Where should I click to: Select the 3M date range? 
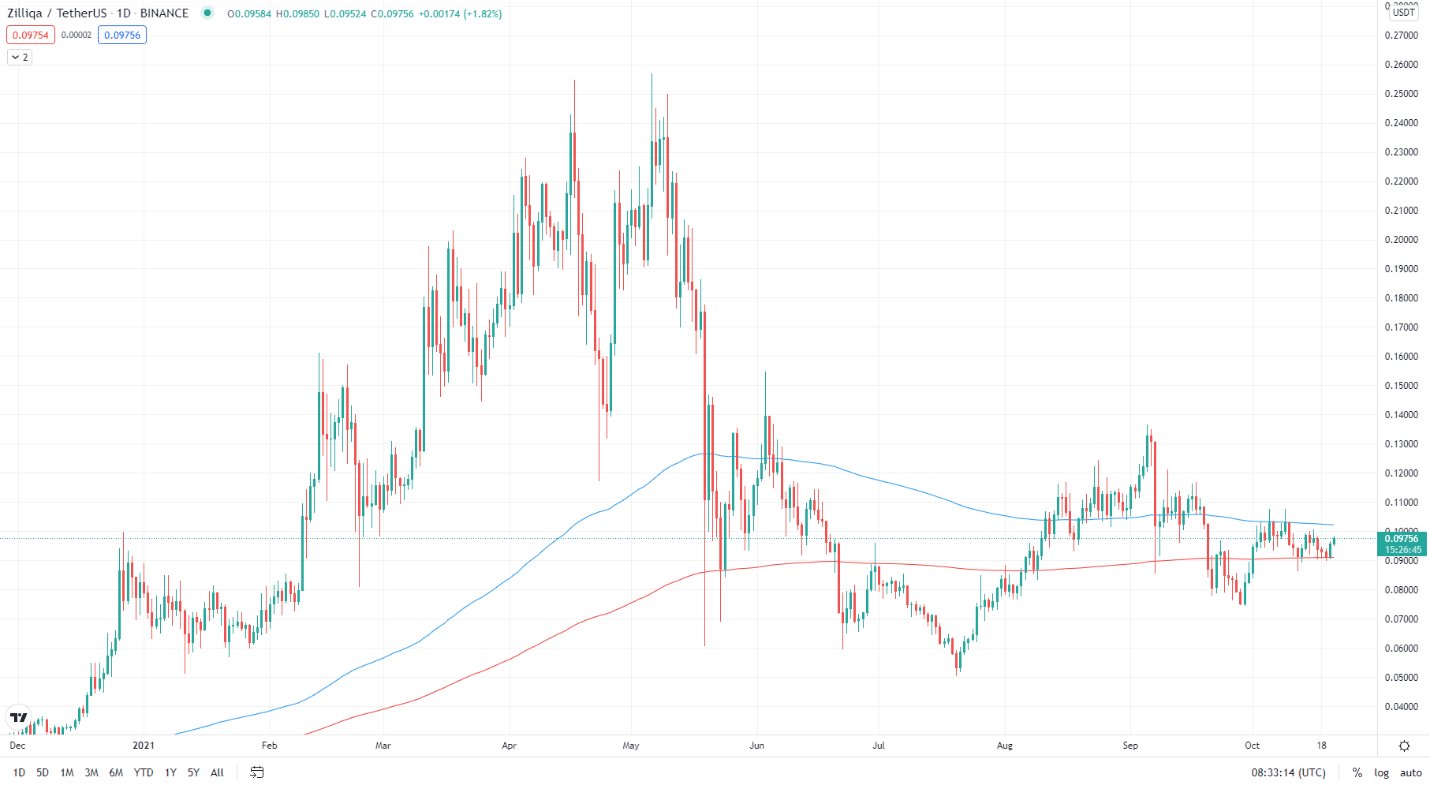pyautogui.click(x=91, y=772)
